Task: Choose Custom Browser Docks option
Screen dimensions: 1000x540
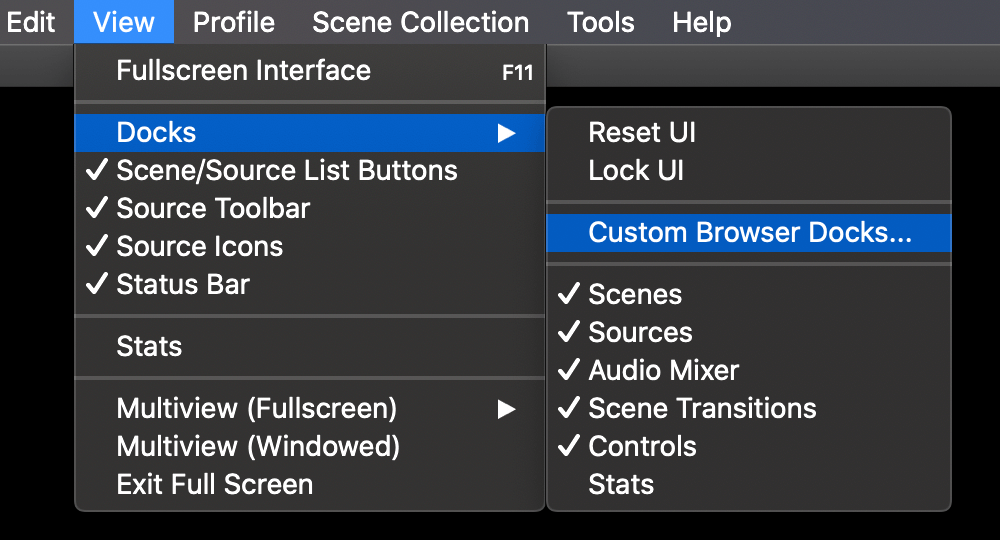Action: (x=750, y=233)
